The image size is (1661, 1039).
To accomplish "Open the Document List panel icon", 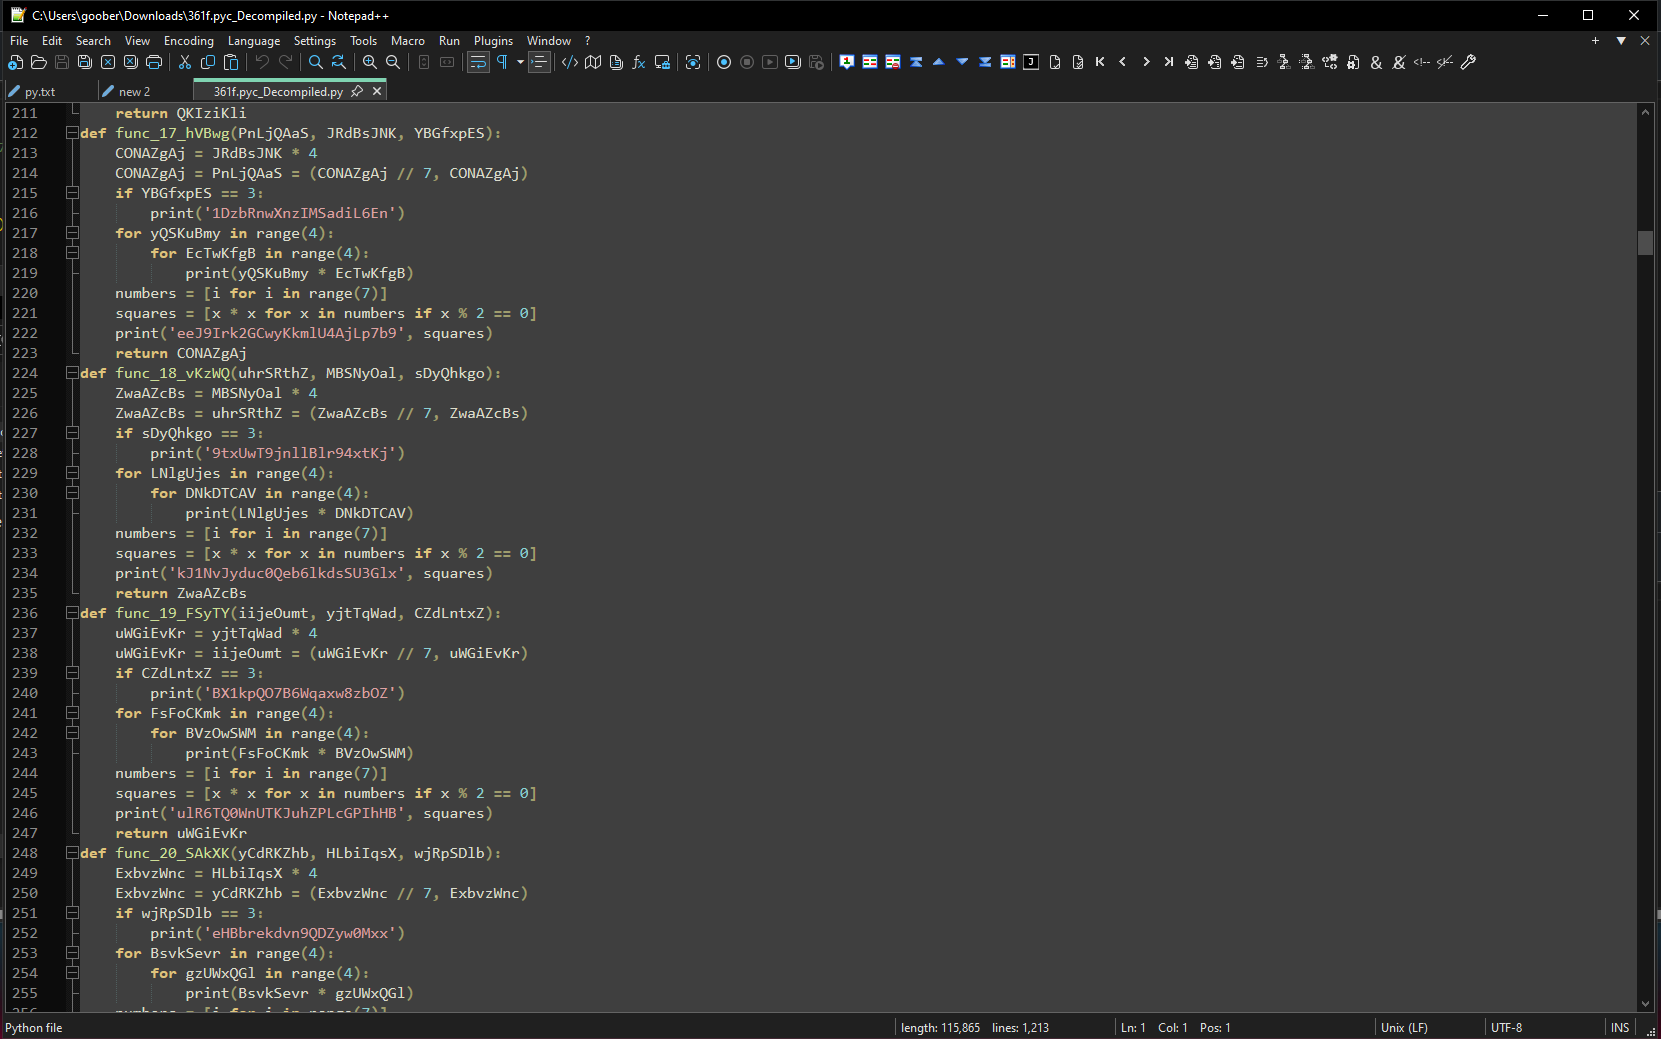I will tap(616, 62).
